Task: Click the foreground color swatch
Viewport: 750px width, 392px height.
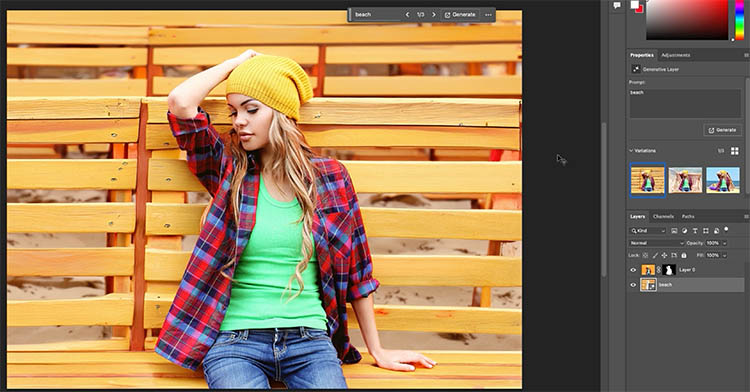Action: point(635,4)
